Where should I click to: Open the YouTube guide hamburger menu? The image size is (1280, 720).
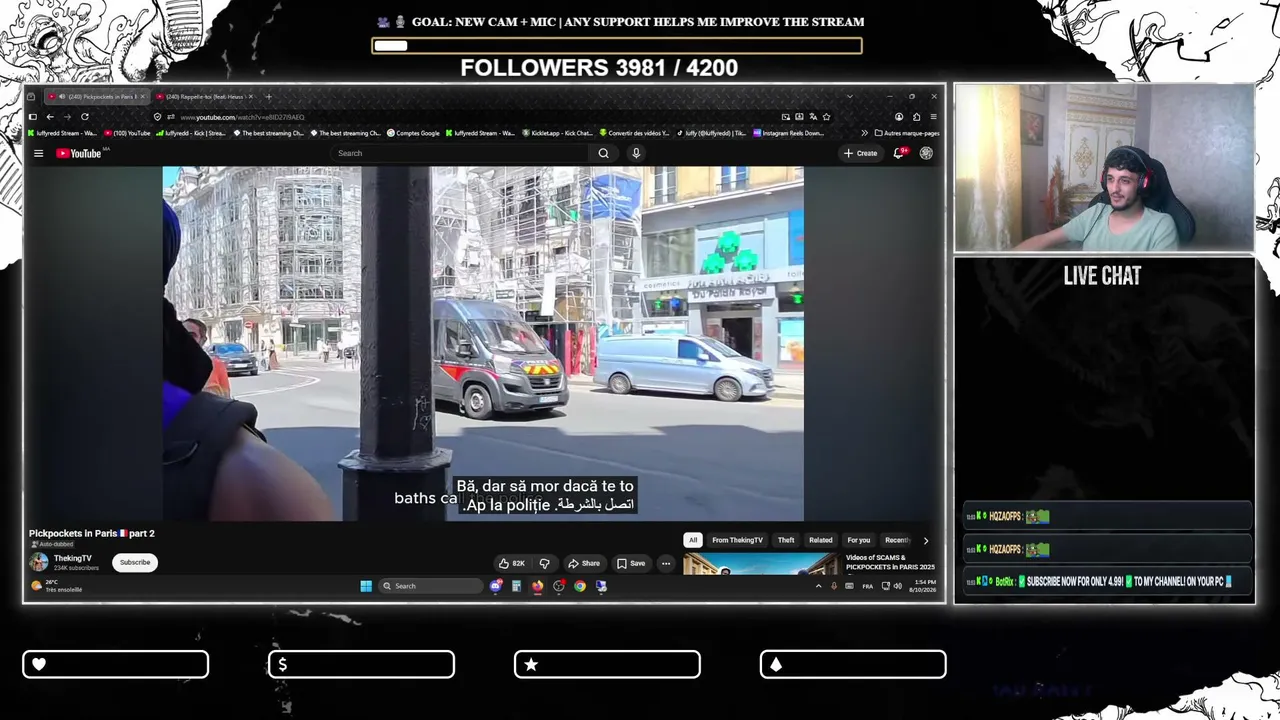[x=38, y=153]
